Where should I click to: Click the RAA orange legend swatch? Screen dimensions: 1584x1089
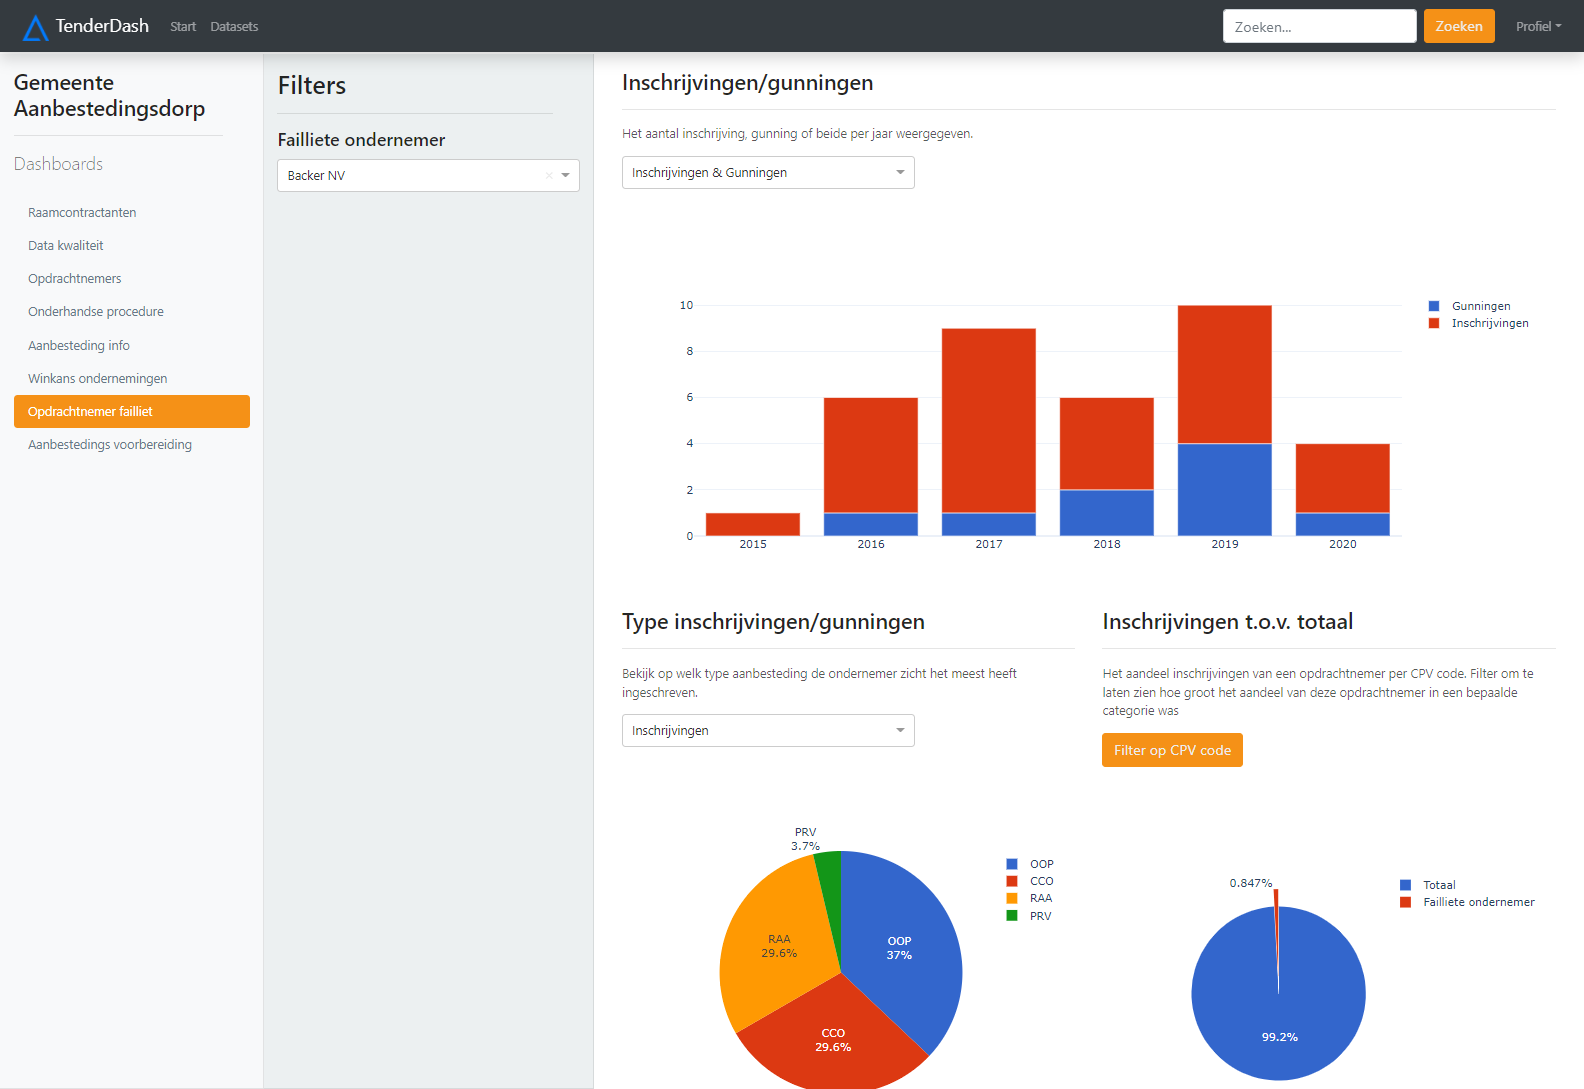tap(1012, 898)
